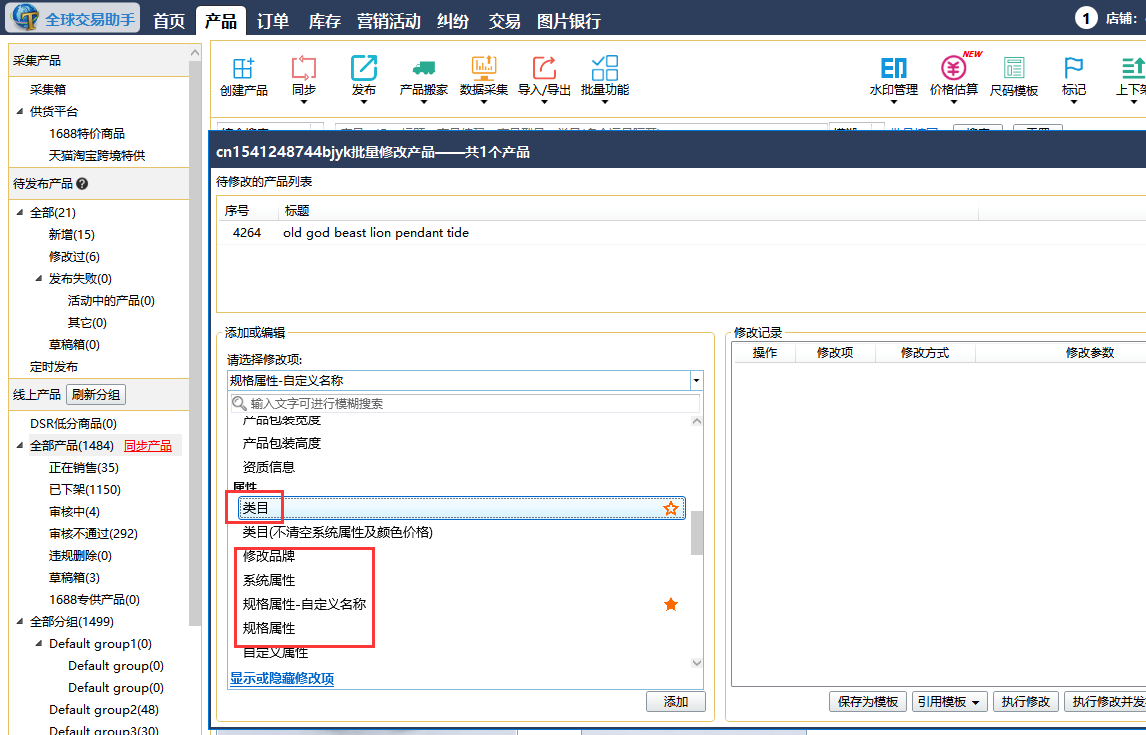
Task: Open the 交易 tab
Action: [x=504, y=21]
